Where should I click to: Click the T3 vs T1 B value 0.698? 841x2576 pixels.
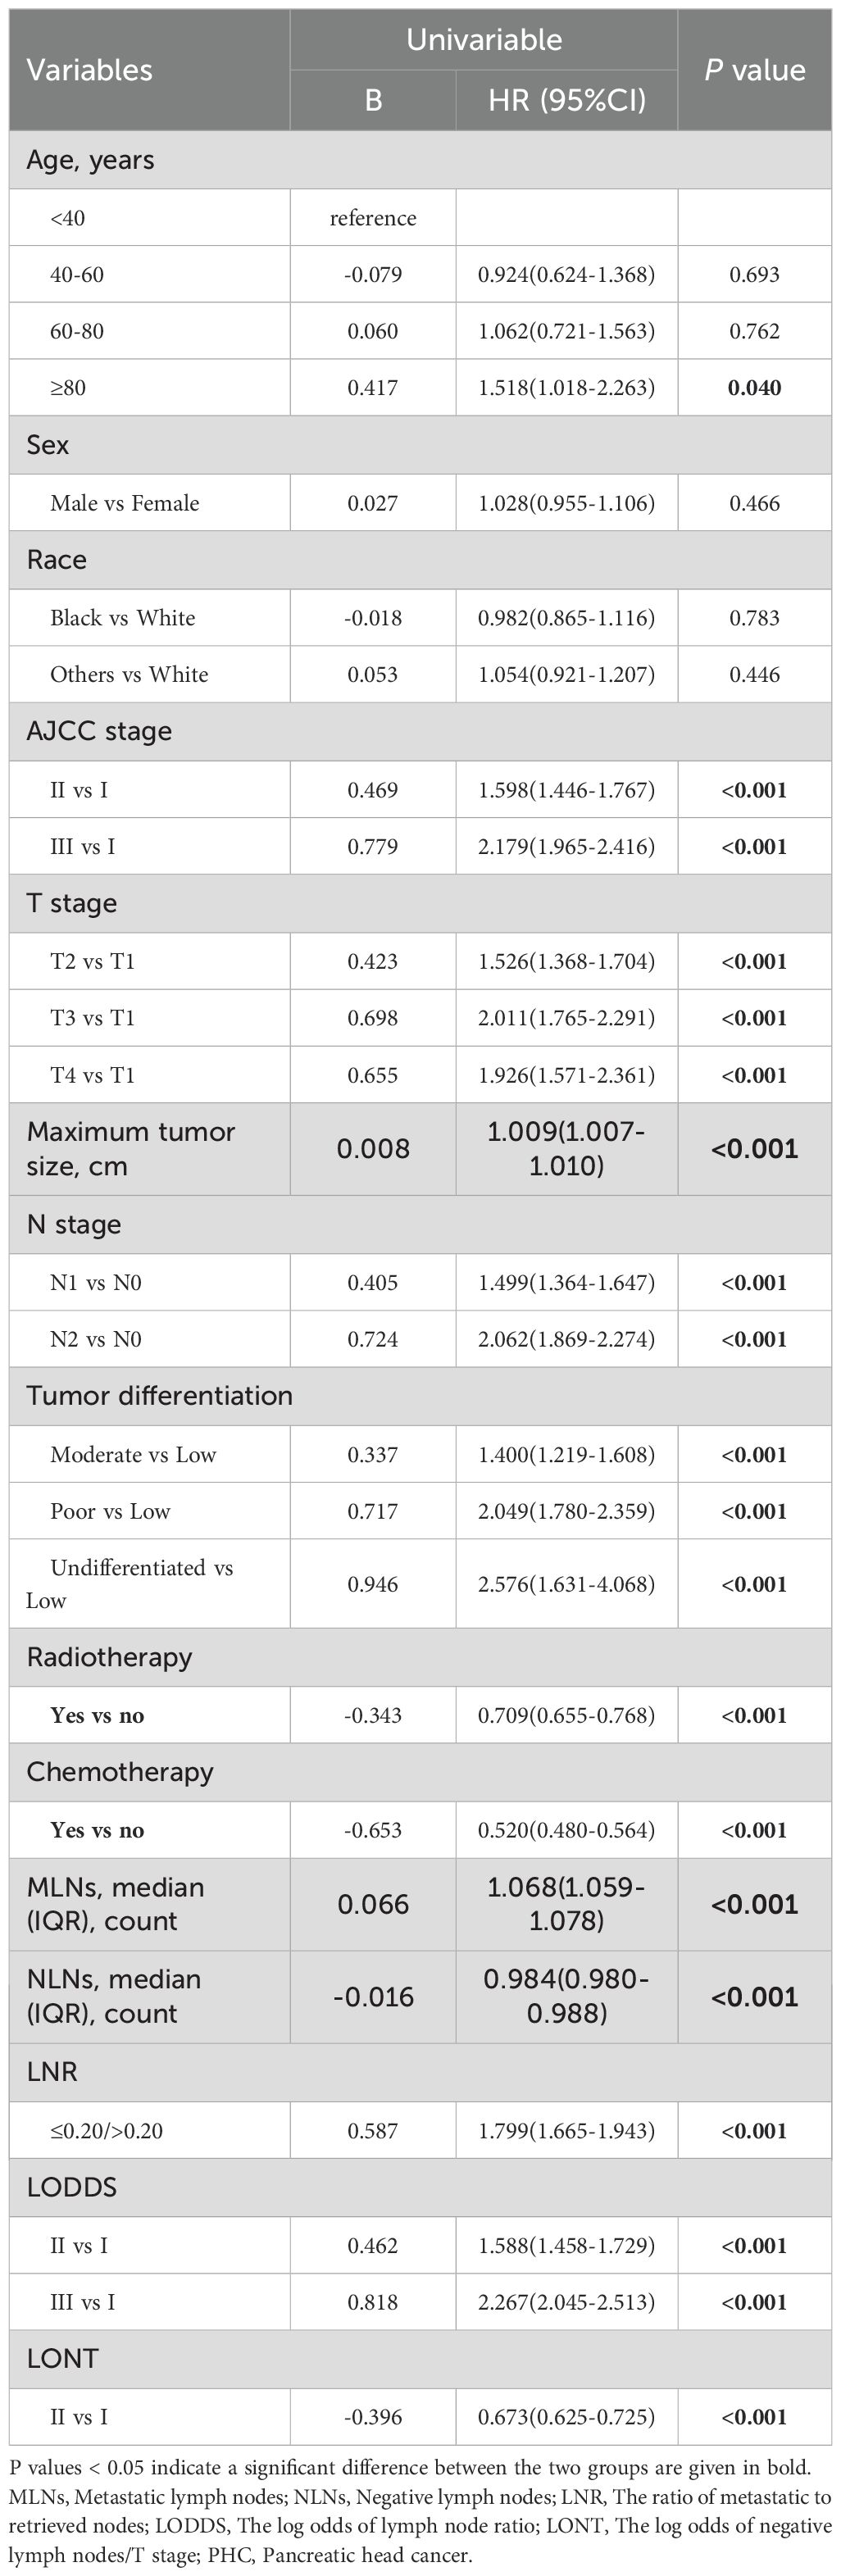(x=373, y=1018)
